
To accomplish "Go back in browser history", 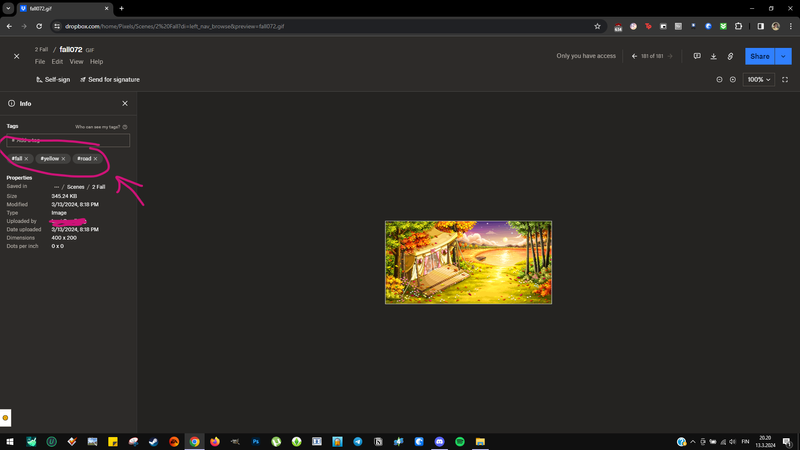I will [9, 26].
